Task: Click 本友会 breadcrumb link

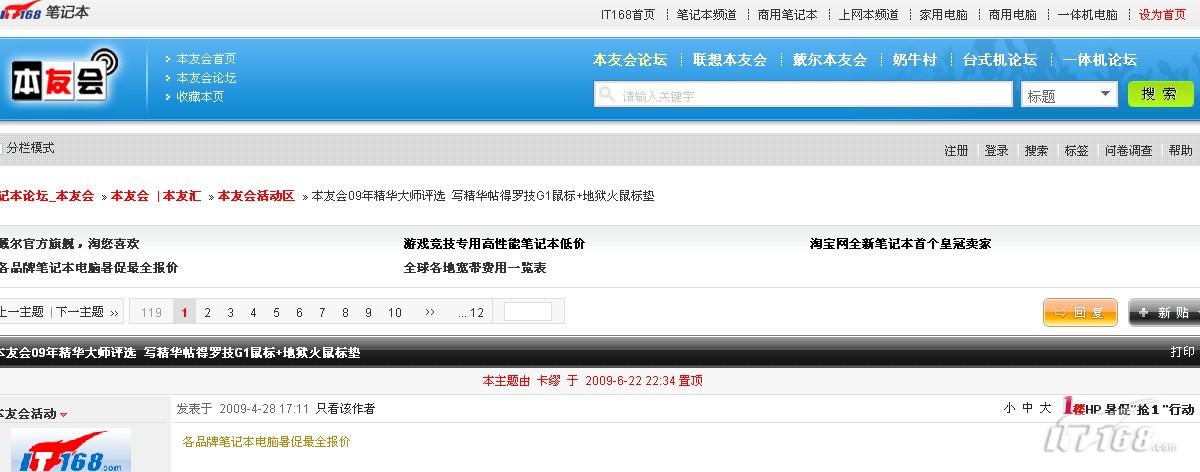Action: click(130, 196)
